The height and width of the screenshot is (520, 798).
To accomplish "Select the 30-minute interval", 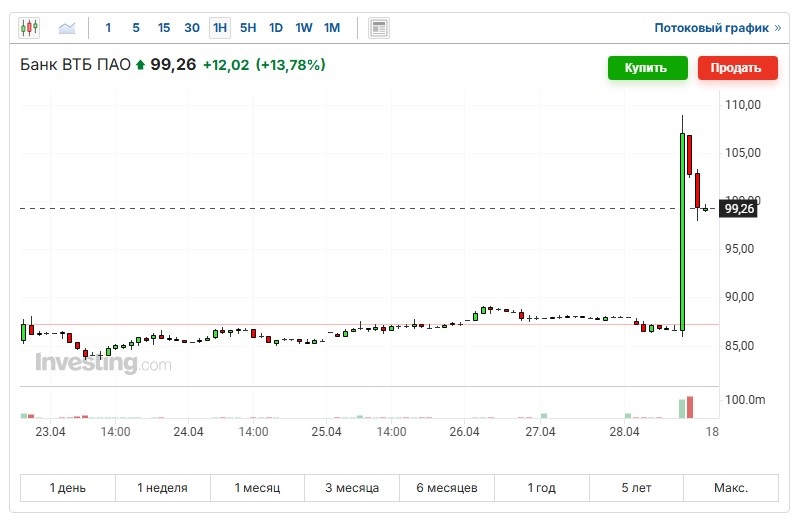I will click(x=192, y=28).
